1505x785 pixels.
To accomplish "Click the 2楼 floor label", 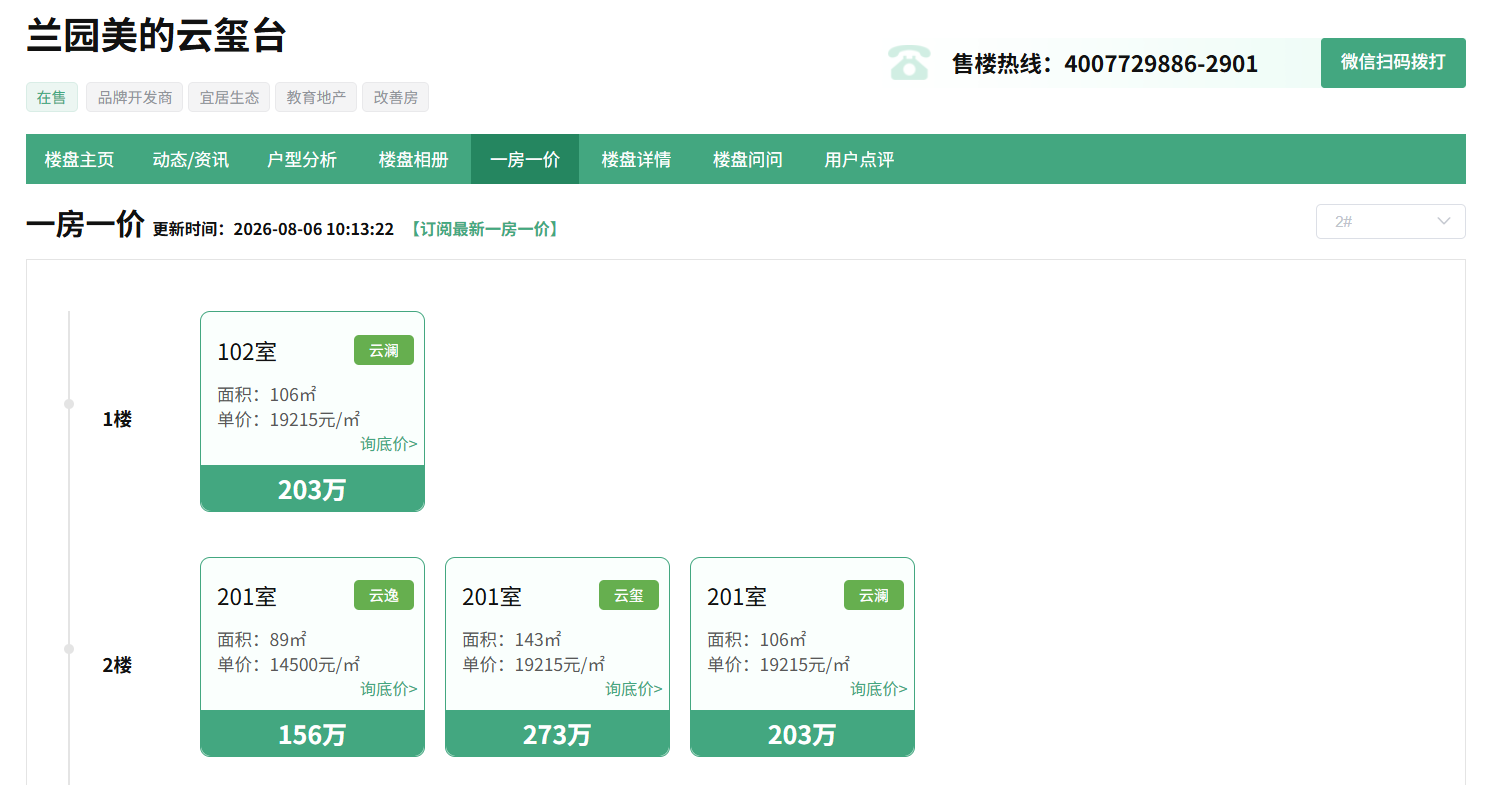I will tap(117, 665).
